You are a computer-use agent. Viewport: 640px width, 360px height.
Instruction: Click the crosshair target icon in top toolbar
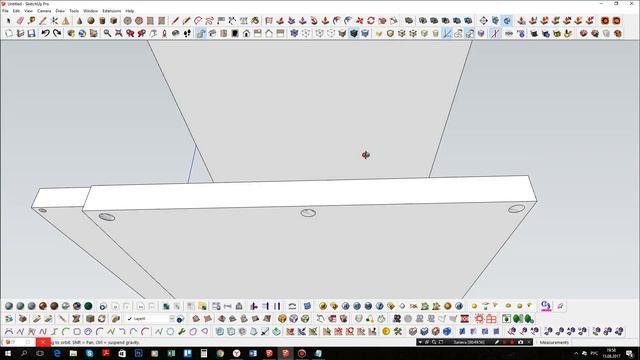483,21
